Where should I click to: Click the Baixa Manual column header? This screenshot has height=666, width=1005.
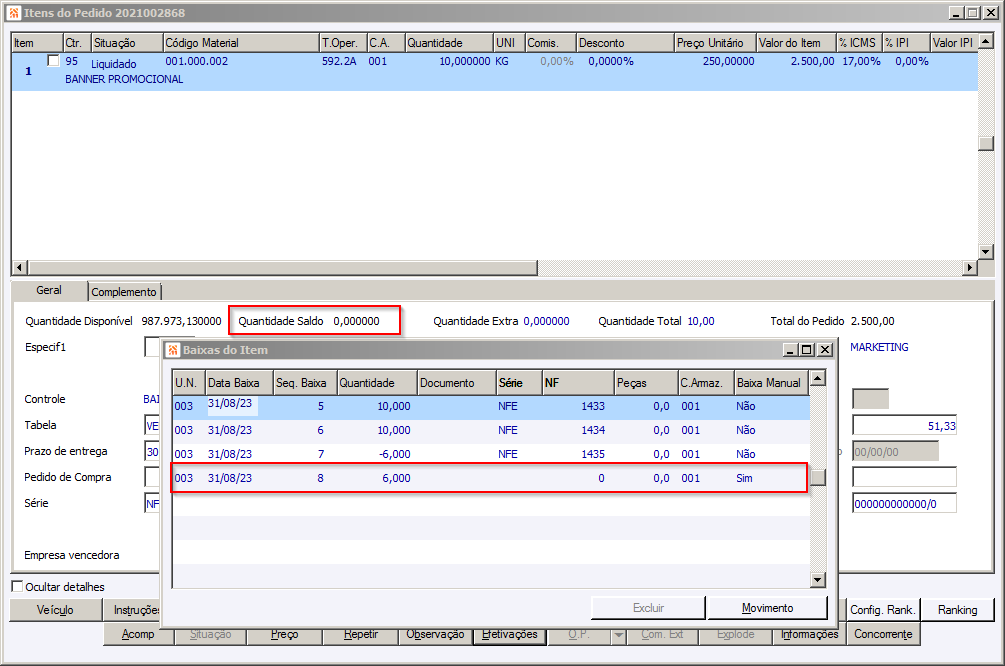click(x=771, y=383)
